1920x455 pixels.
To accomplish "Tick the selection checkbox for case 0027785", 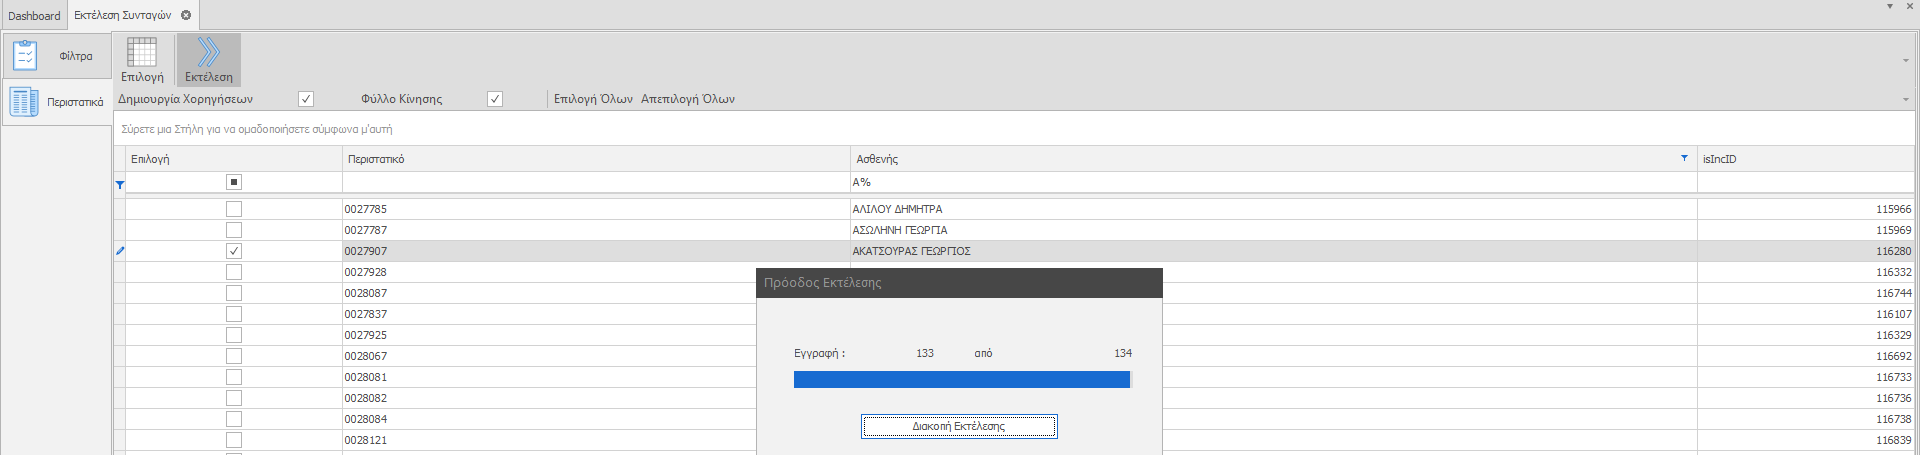I will click(x=234, y=209).
